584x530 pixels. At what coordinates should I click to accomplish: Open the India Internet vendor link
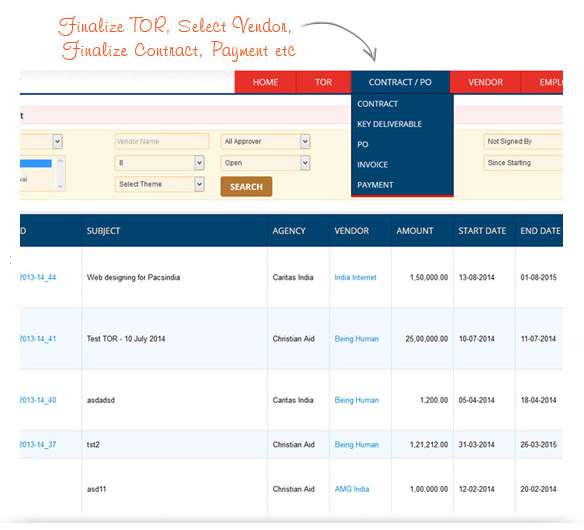pyautogui.click(x=355, y=277)
